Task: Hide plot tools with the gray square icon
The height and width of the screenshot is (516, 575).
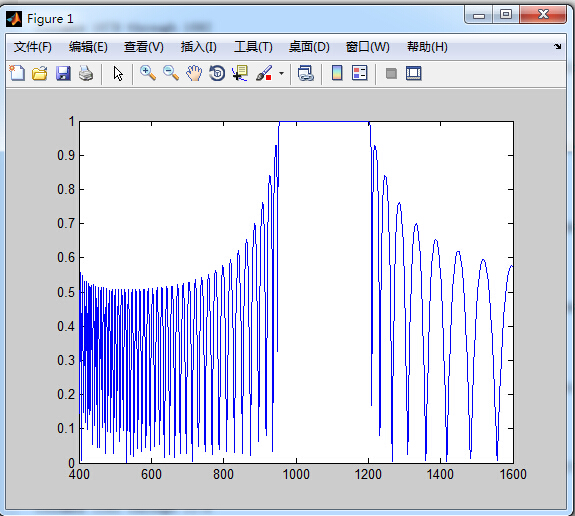Action: click(x=391, y=73)
